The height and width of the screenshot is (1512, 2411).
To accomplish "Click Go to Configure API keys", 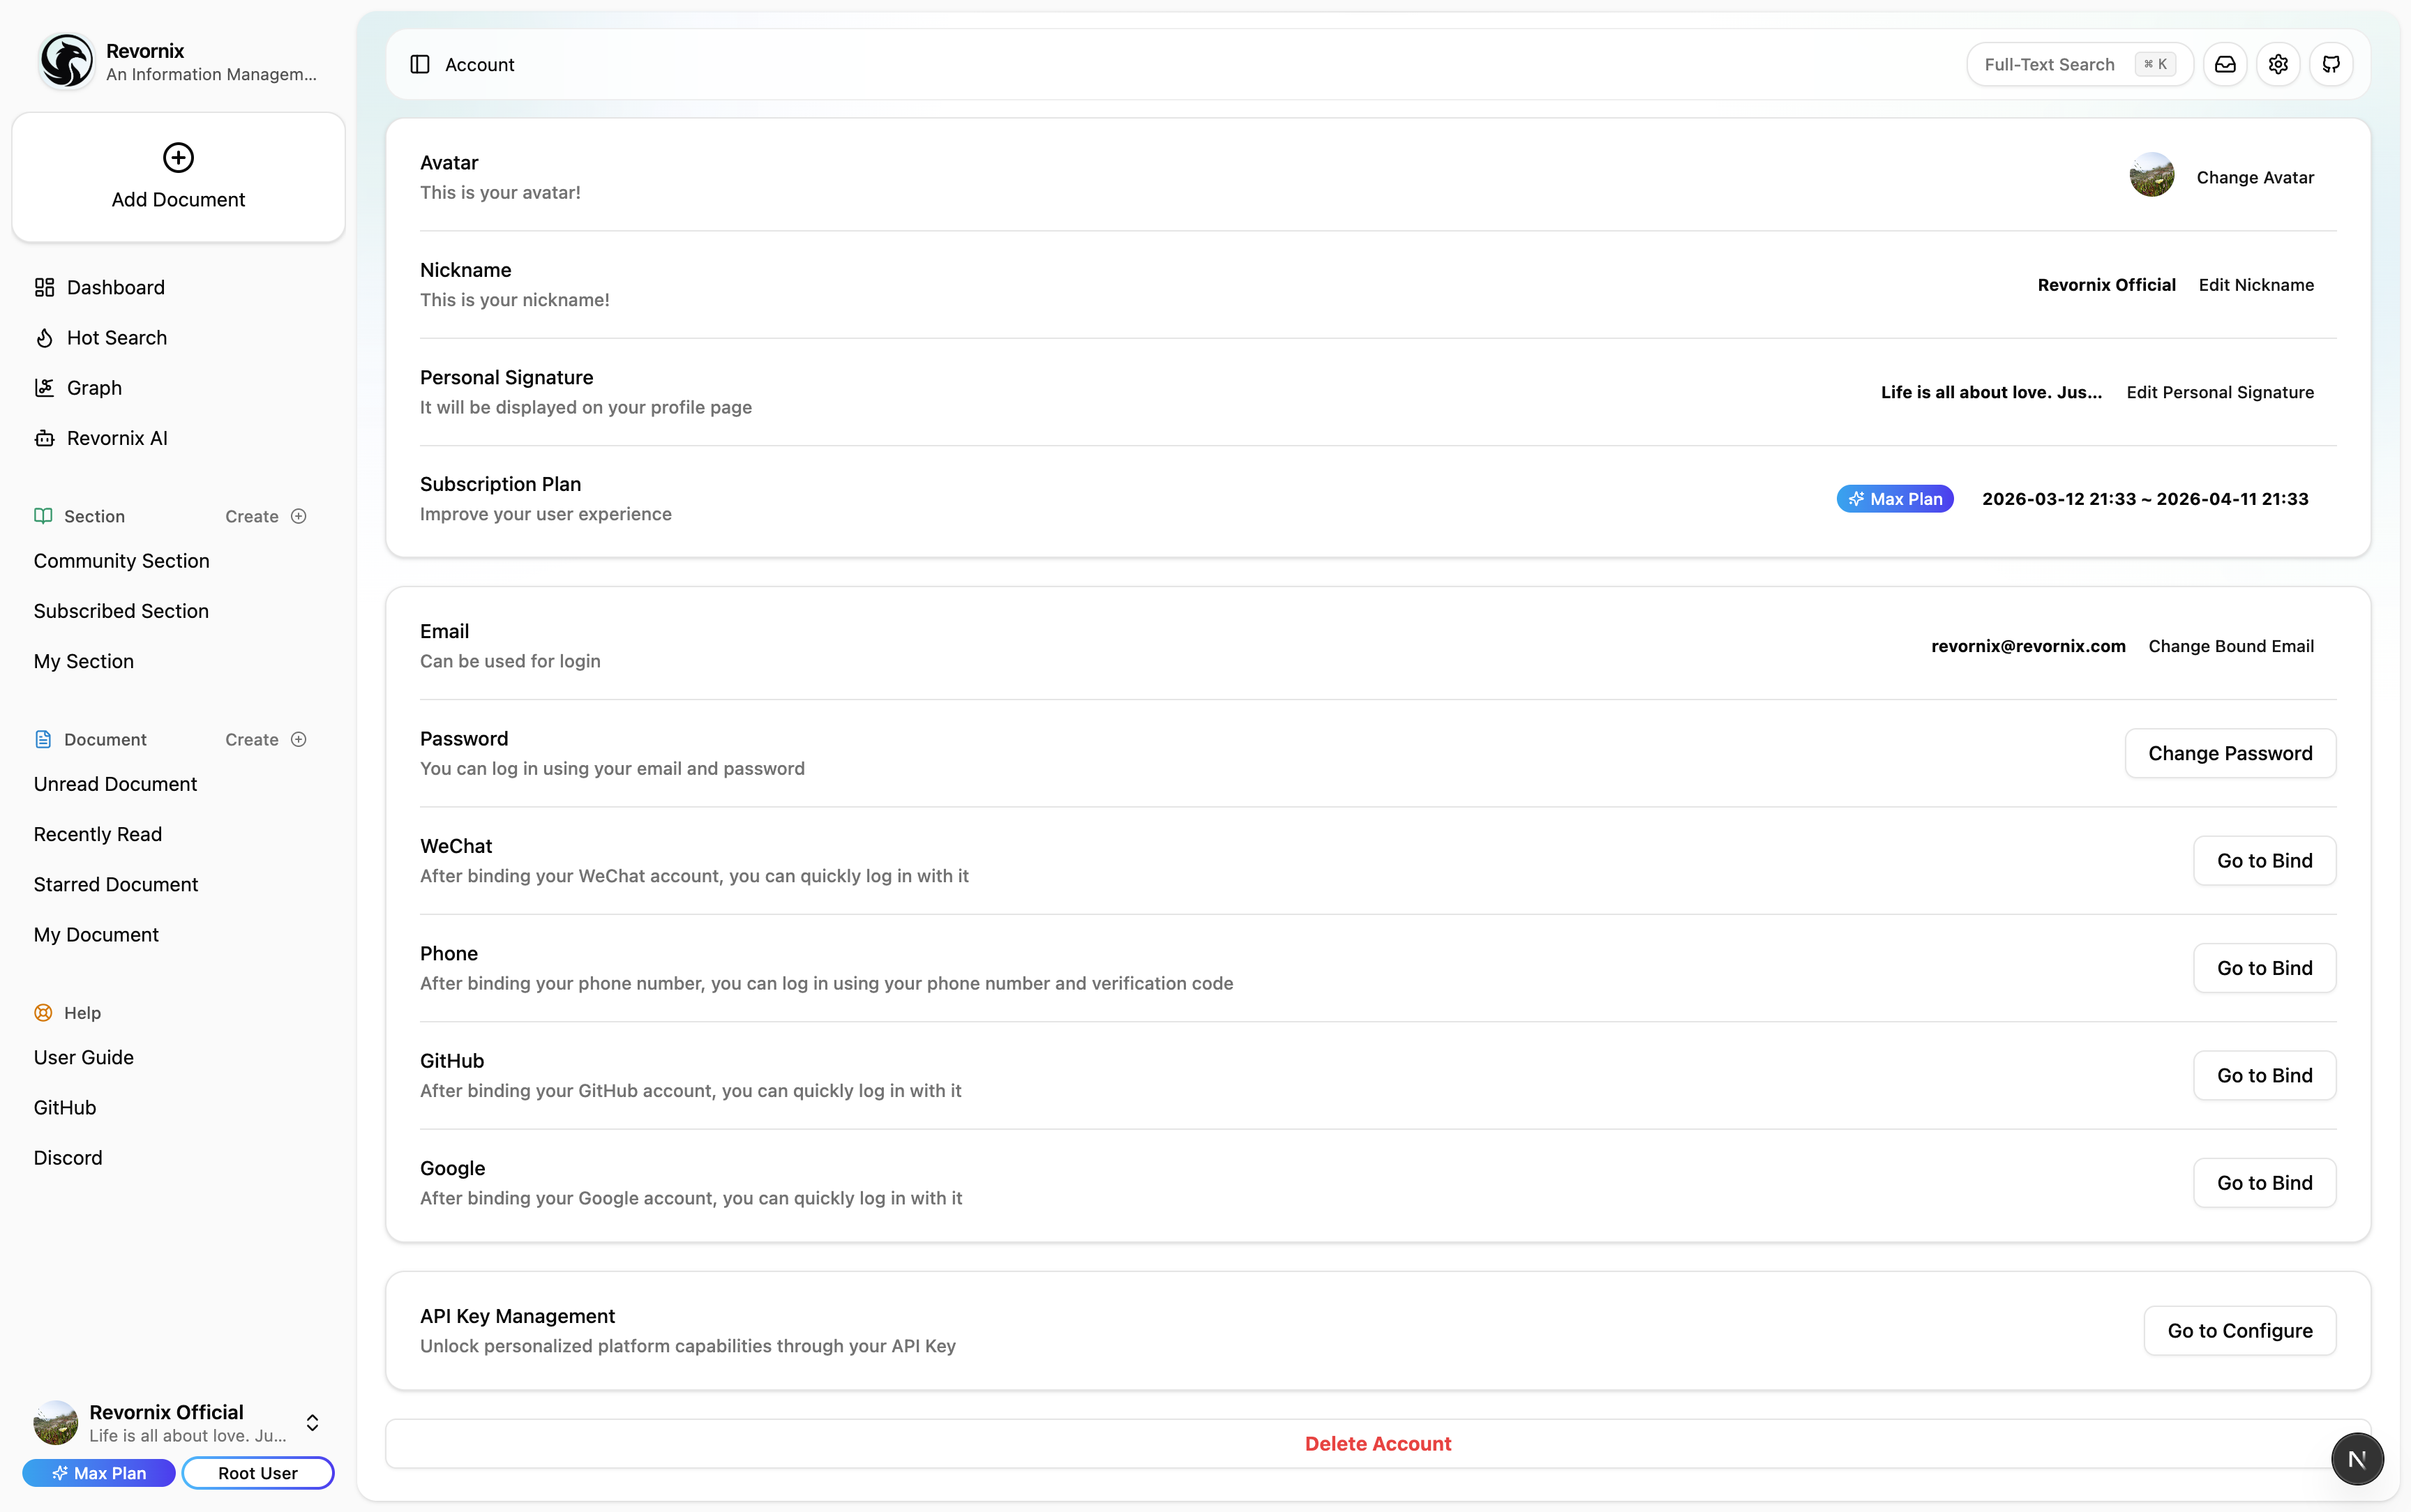I will pyautogui.click(x=2239, y=1330).
